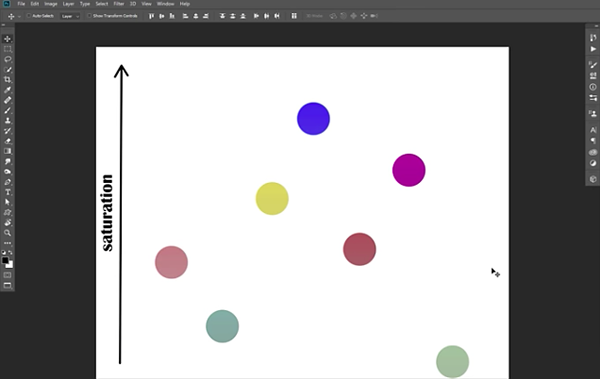The image size is (600, 379).
Task: Click Align Left Edges button
Action: [185, 16]
